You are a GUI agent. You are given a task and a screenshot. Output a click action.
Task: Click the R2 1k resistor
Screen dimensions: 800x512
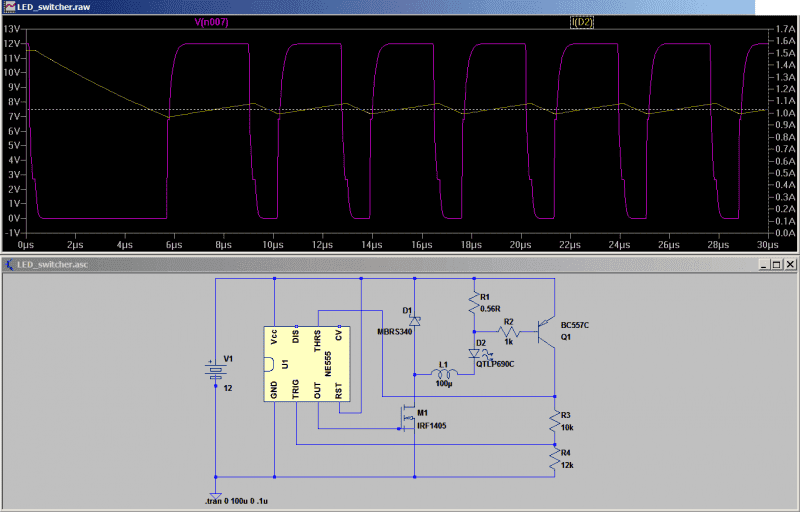508,331
